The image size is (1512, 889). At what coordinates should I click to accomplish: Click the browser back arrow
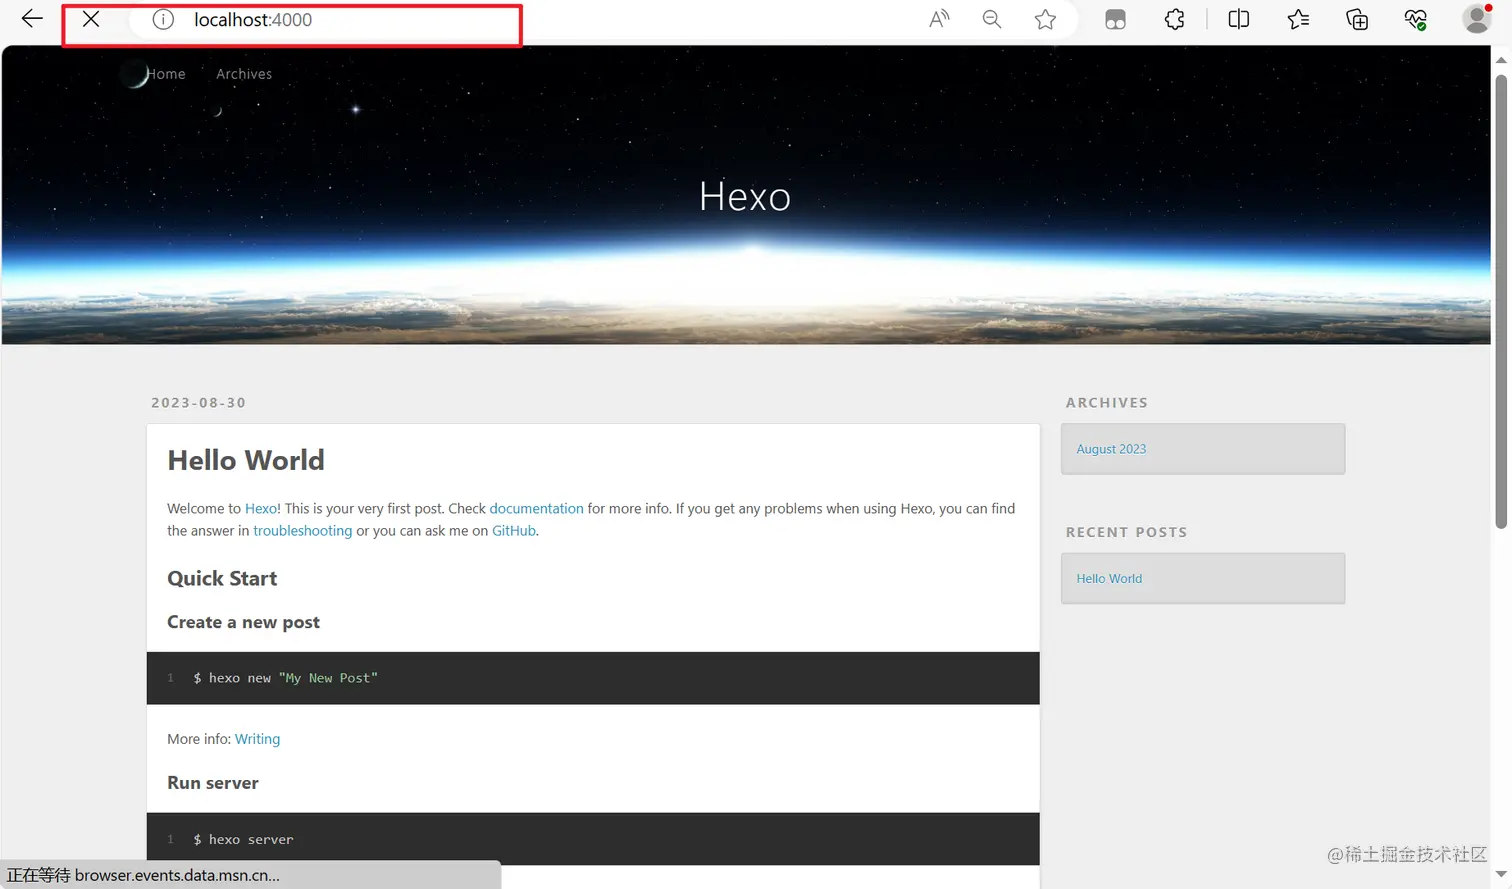pyautogui.click(x=32, y=19)
